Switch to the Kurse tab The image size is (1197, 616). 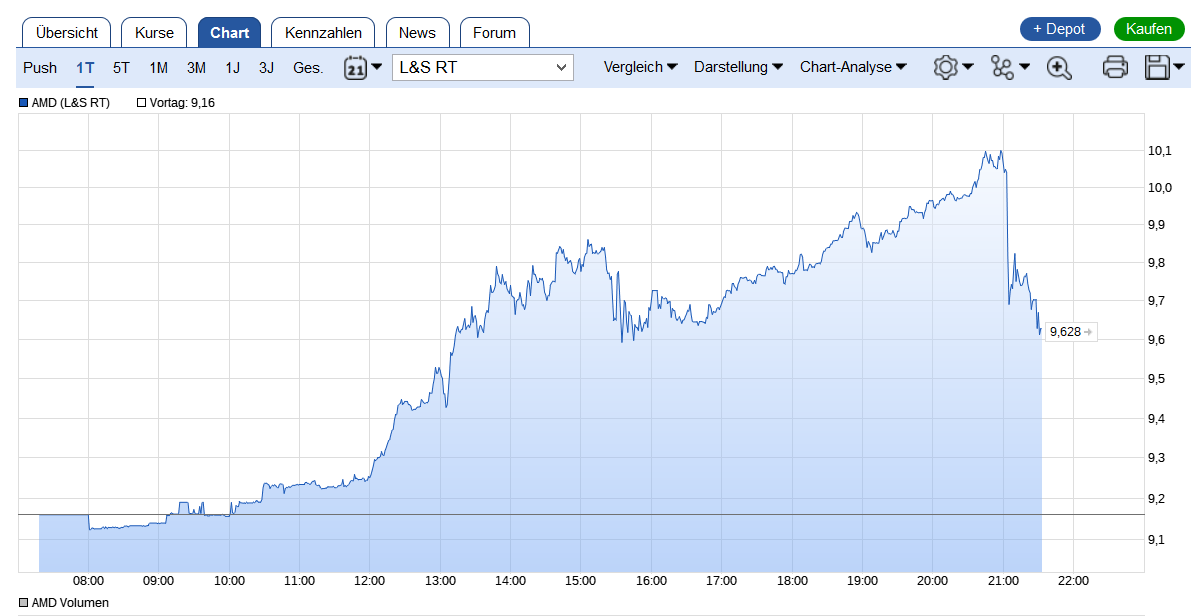pyautogui.click(x=154, y=33)
